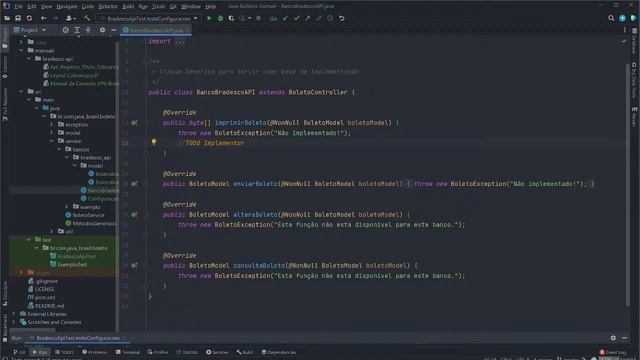This screenshot has width=640, height=360.
Task: Collapse the bradesco-api folder under manual
Action: (29, 59)
